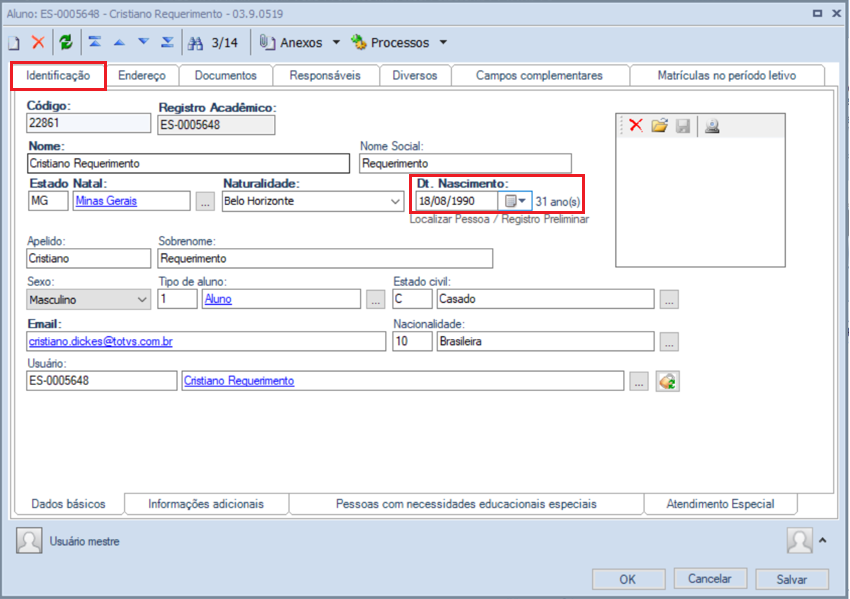Open Anexos attachments button
850x599 pixels.
pos(291,42)
